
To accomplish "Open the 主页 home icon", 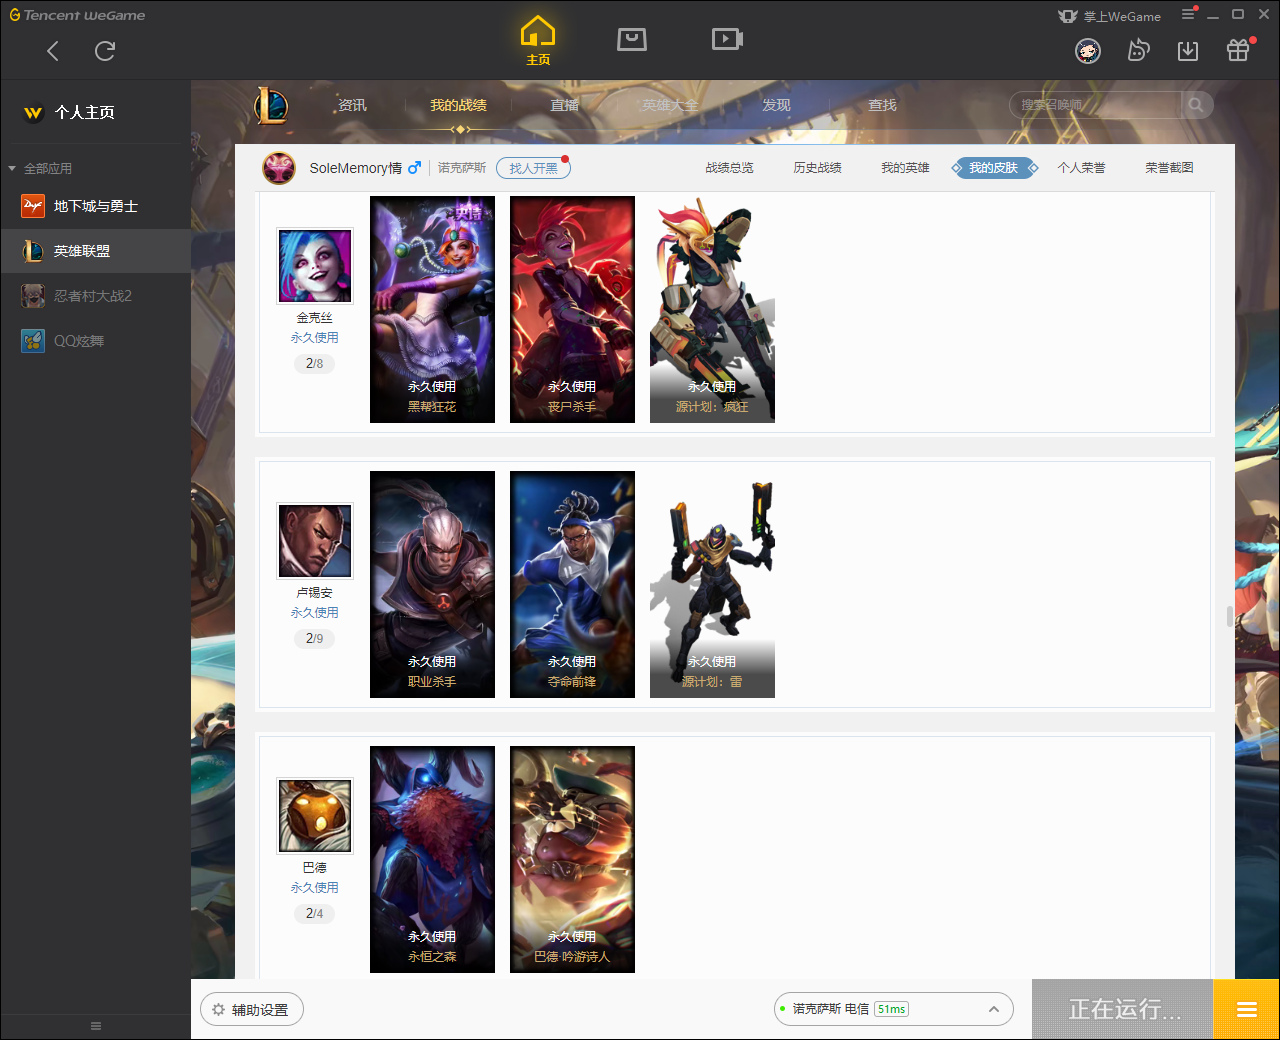I will tap(538, 41).
